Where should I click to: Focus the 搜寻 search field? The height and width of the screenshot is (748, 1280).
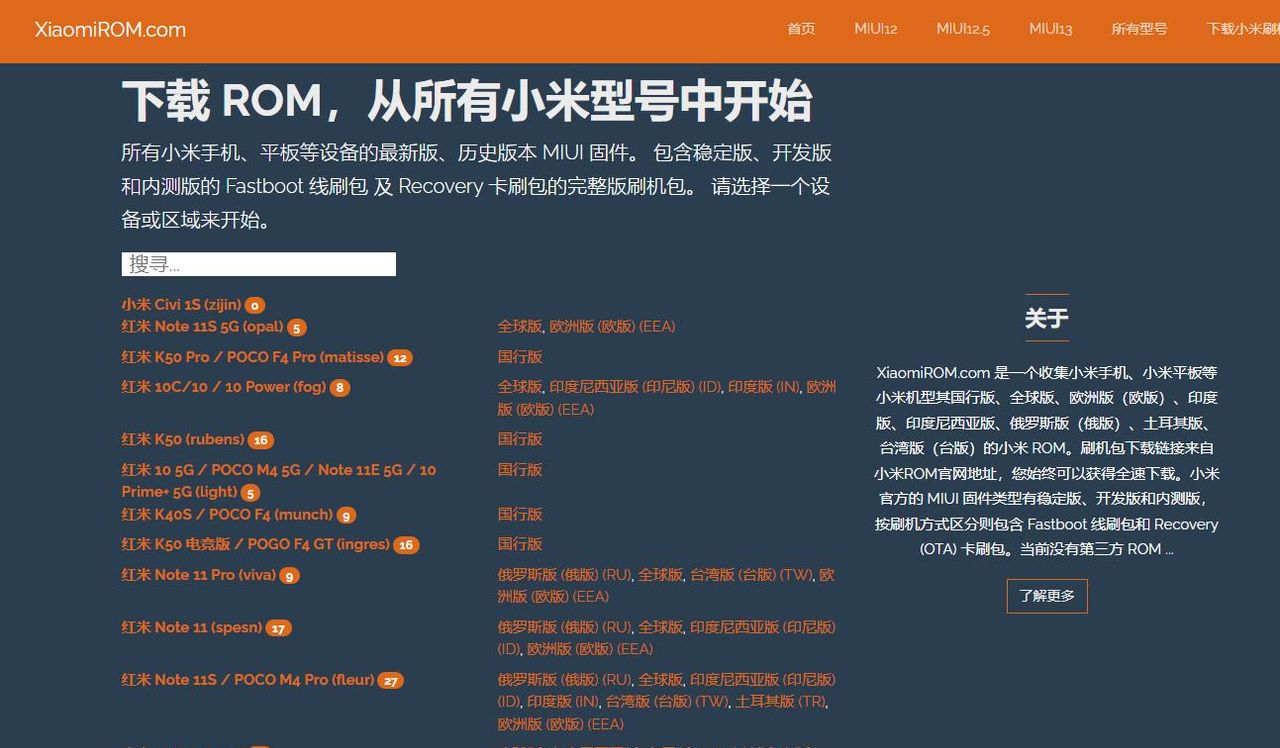(259, 264)
